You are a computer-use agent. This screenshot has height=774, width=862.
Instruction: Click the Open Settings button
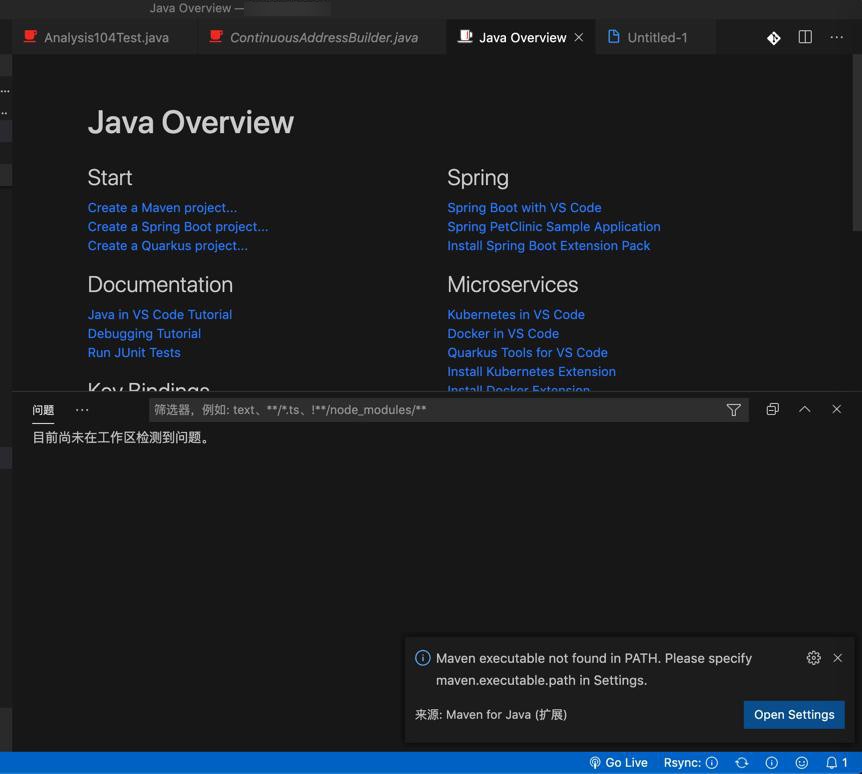(x=794, y=714)
